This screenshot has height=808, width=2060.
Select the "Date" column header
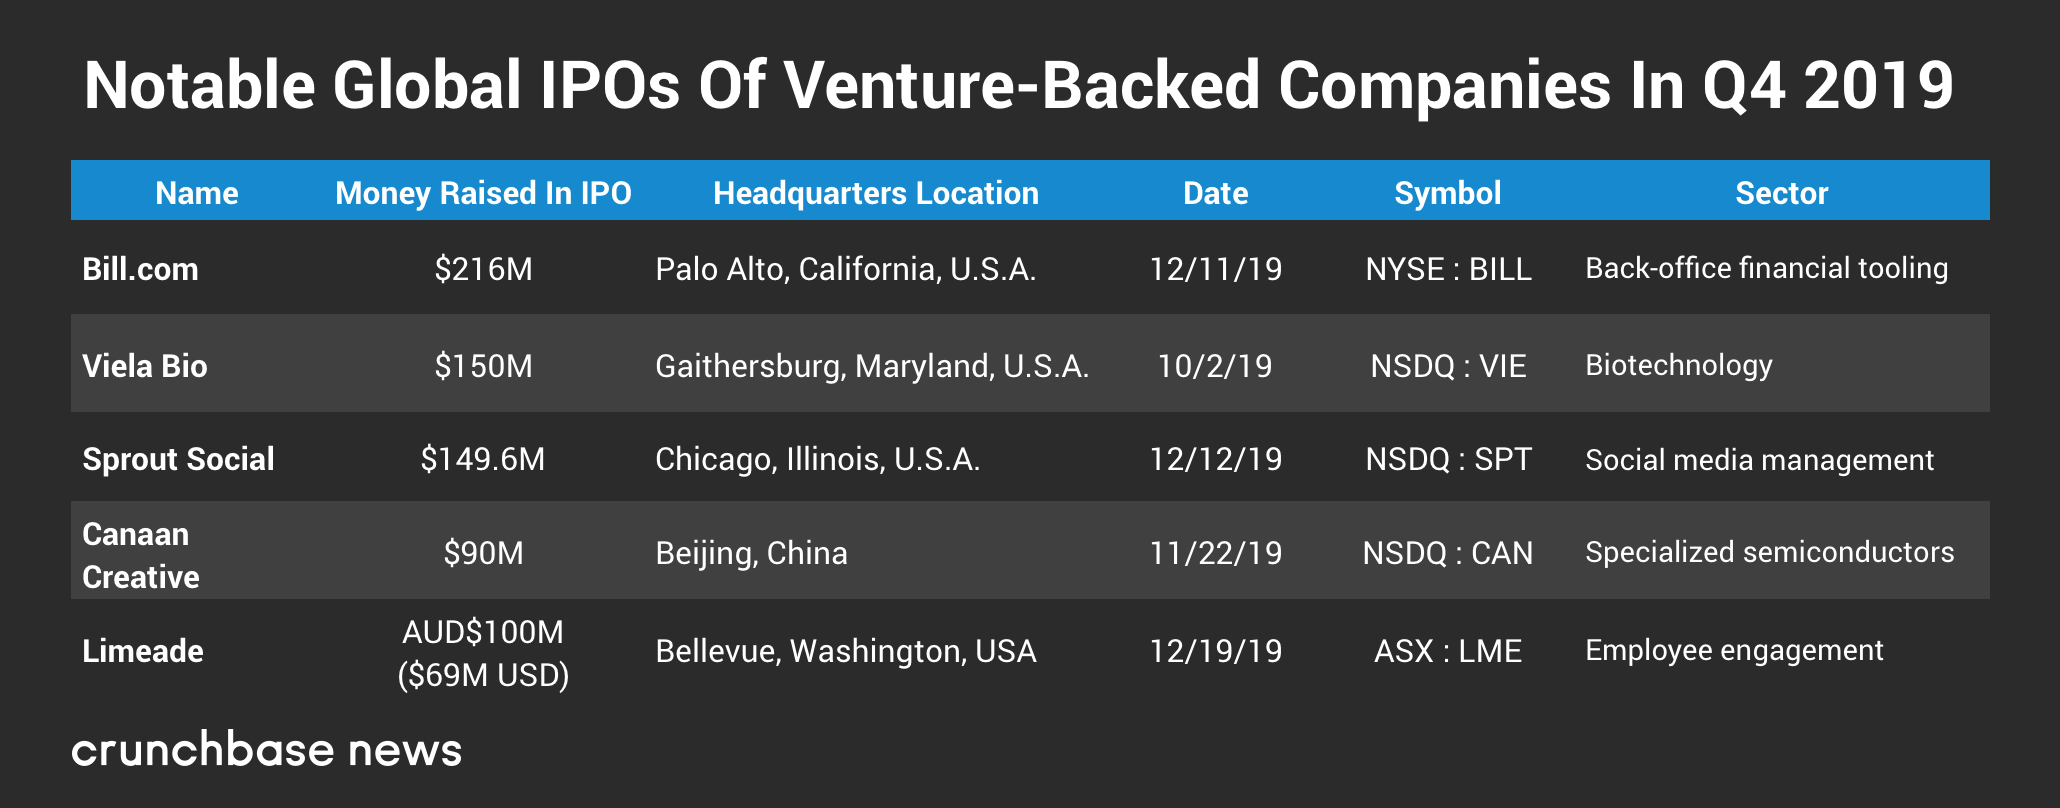(x=1215, y=193)
